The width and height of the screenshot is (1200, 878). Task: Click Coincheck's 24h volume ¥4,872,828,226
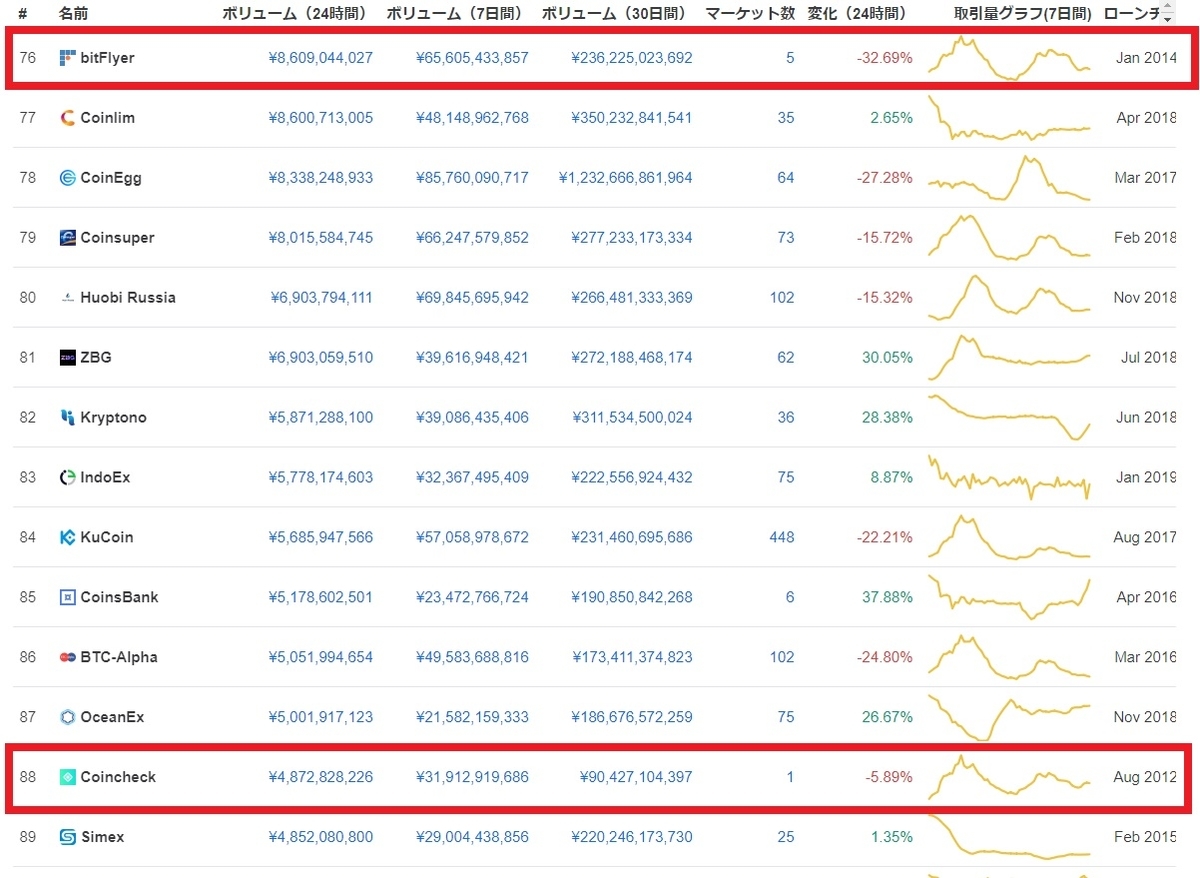(321, 777)
